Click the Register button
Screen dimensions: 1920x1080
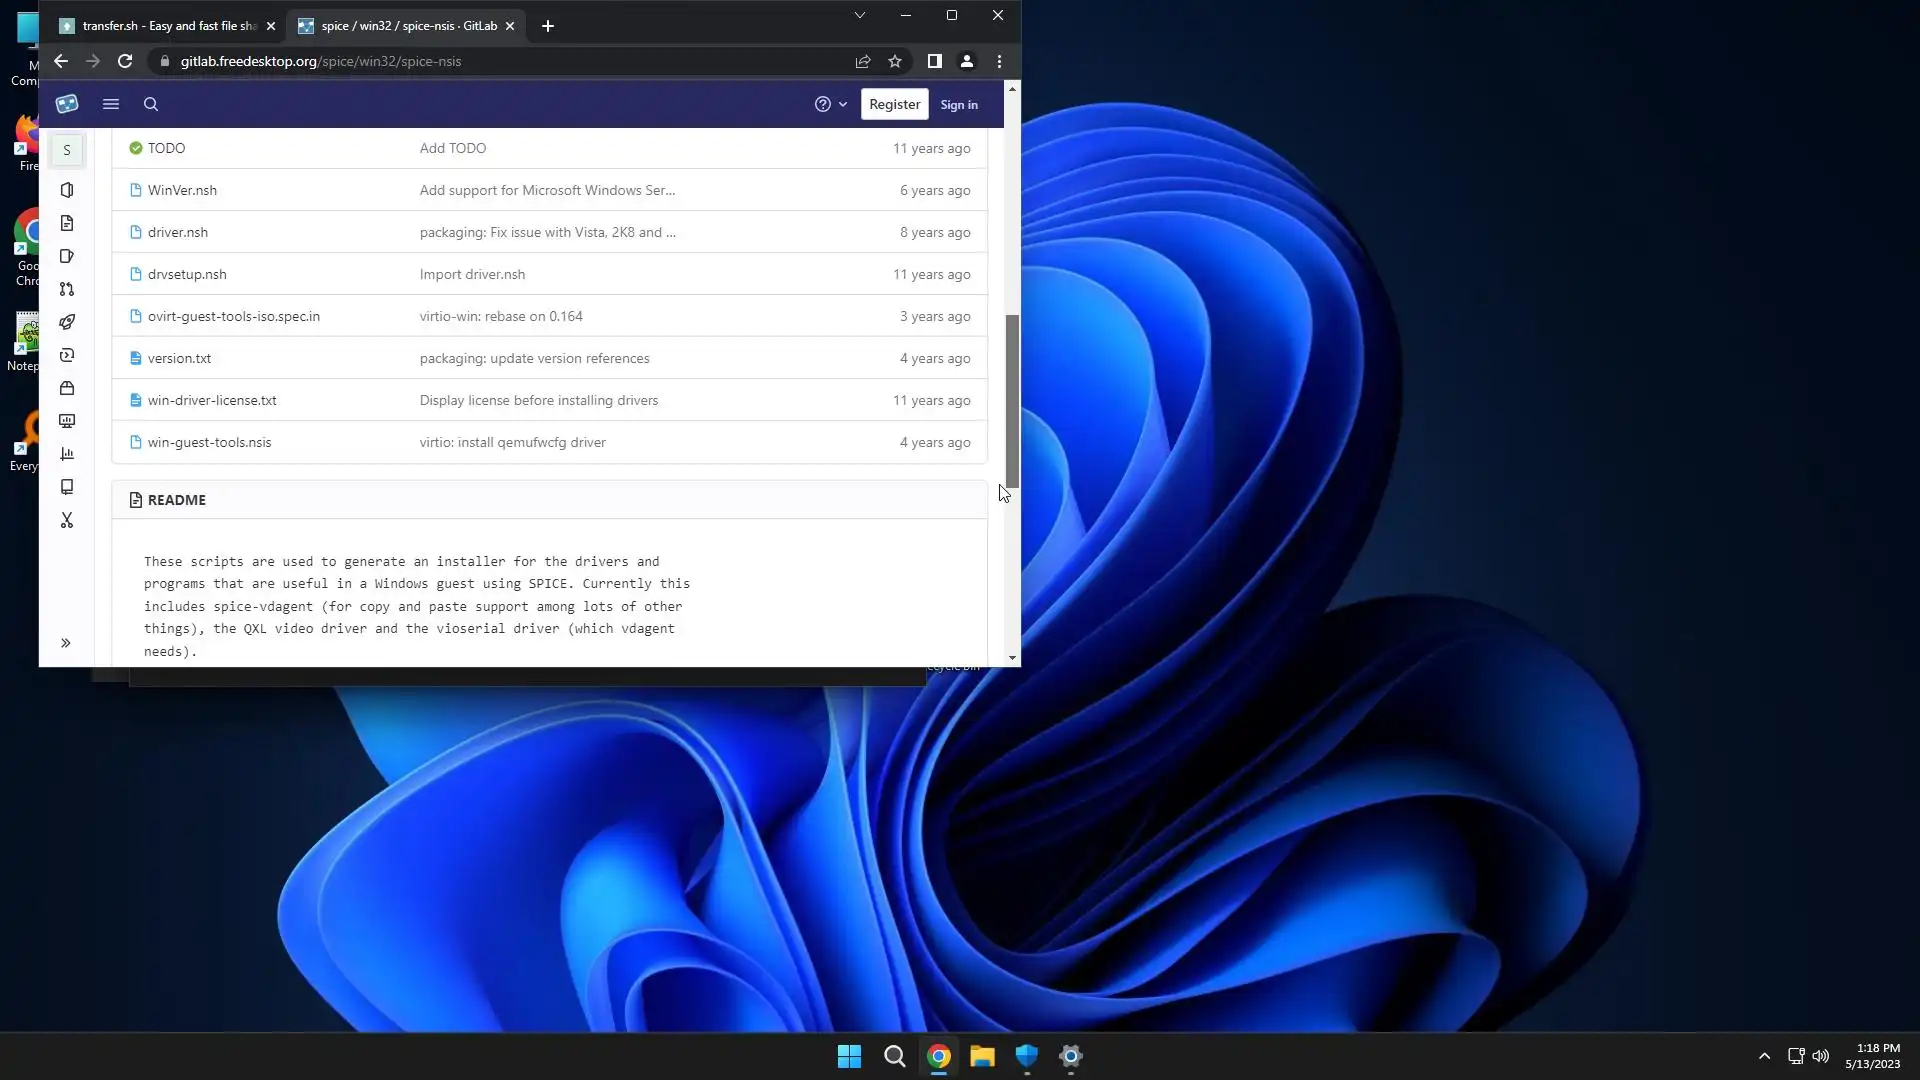click(x=894, y=104)
